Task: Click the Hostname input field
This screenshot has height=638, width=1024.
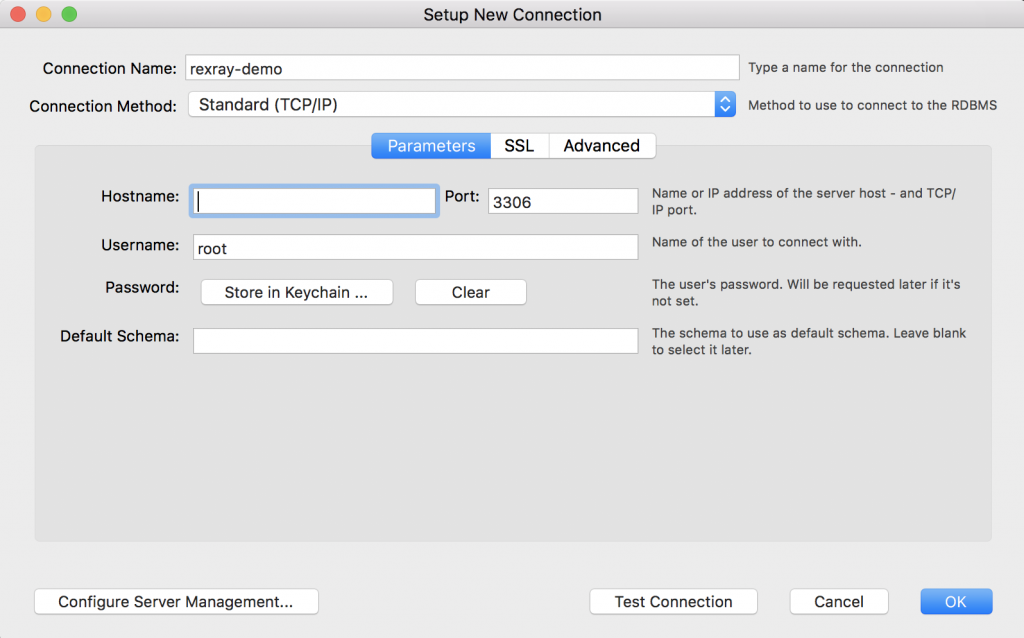Action: (313, 200)
